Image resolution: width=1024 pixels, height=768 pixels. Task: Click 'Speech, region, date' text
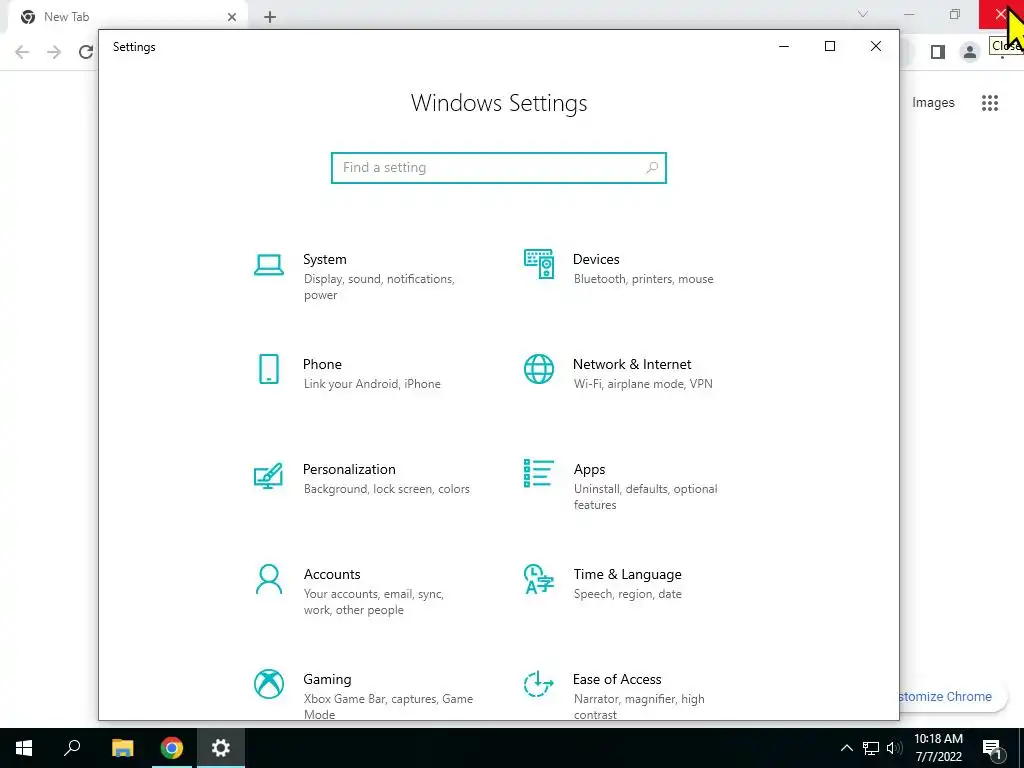click(x=628, y=594)
